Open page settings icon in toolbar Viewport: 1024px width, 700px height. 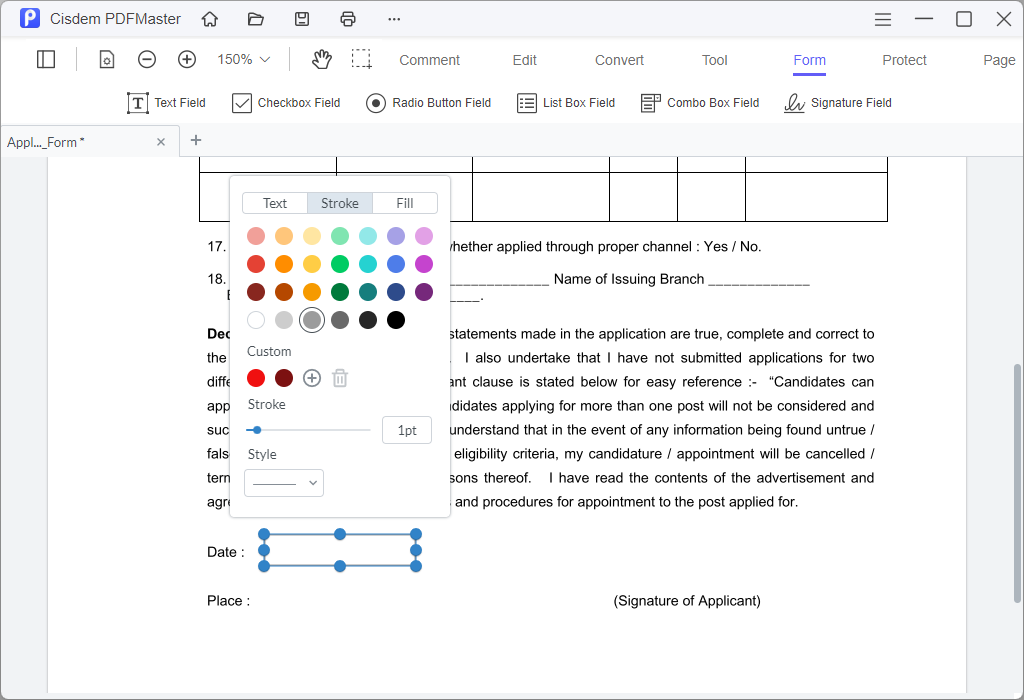click(x=106, y=59)
